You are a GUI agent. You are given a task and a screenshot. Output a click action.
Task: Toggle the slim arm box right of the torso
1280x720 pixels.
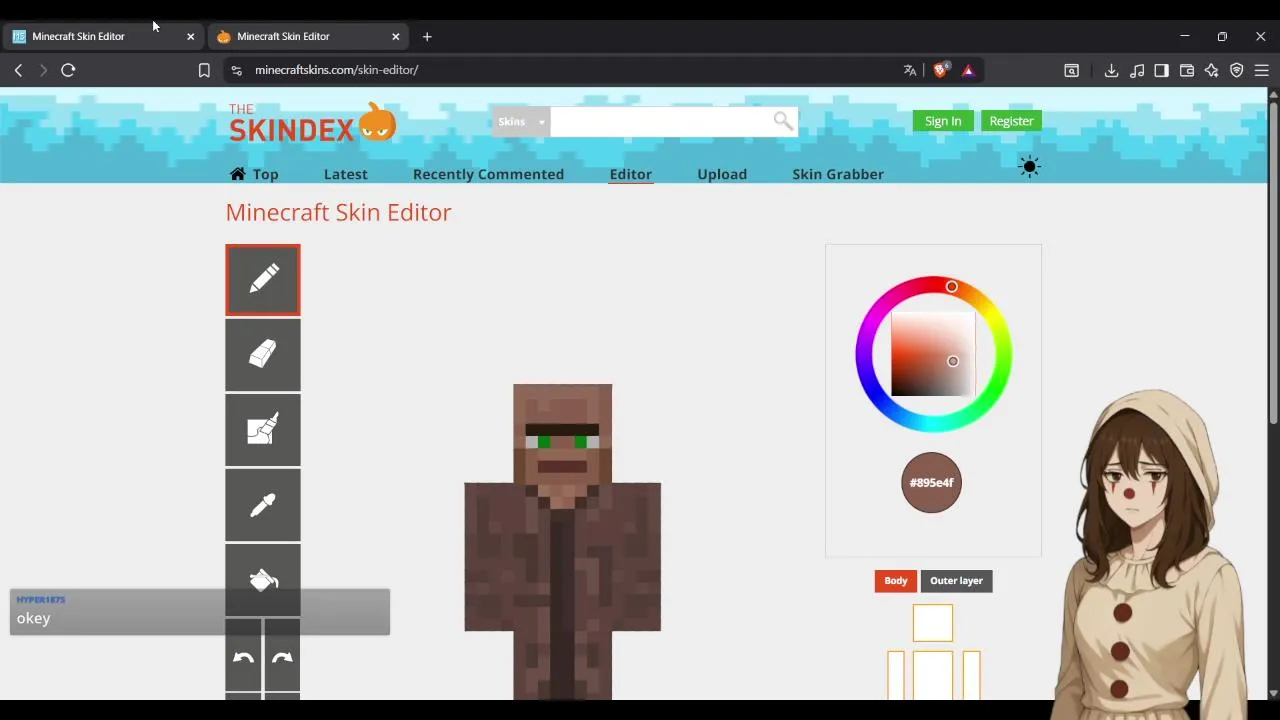971,676
